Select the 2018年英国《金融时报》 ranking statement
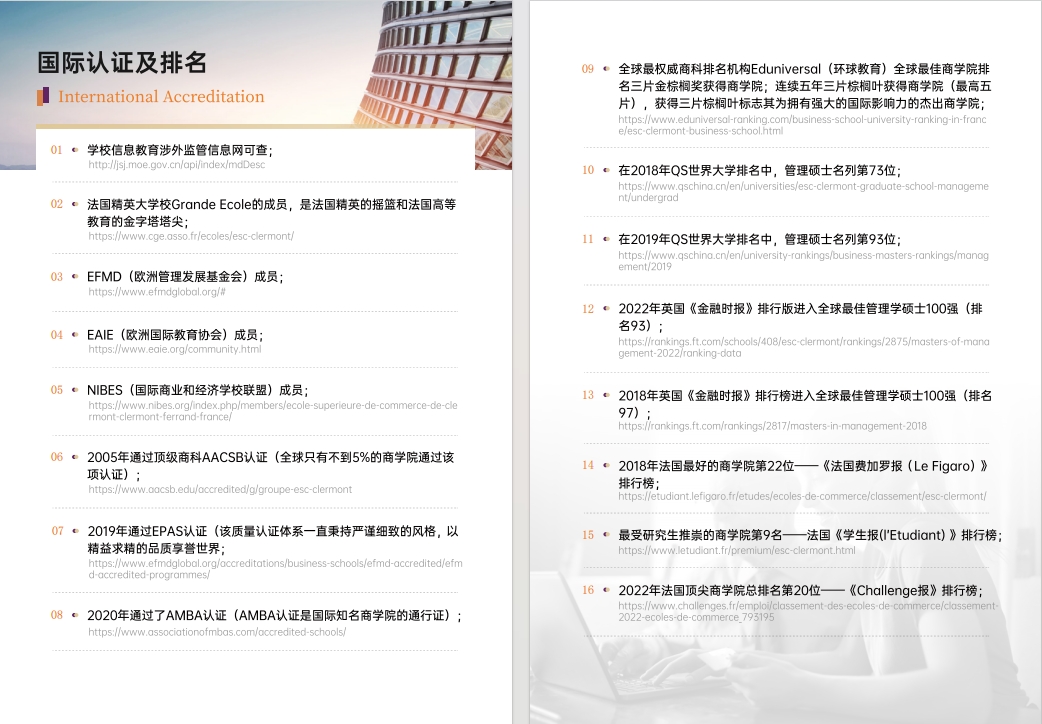This screenshot has height=724, width=1042. pos(805,404)
